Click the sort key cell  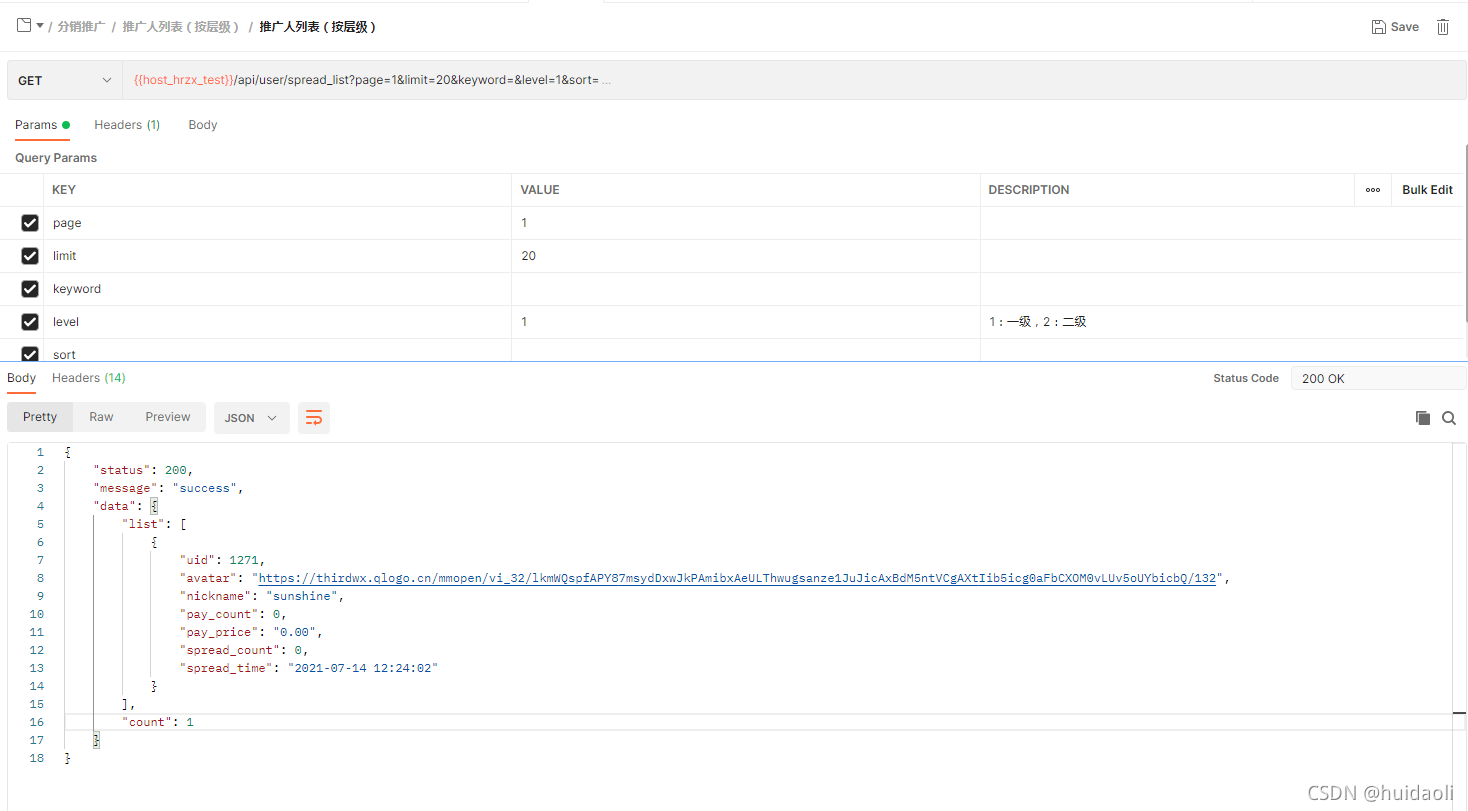[x=277, y=351]
